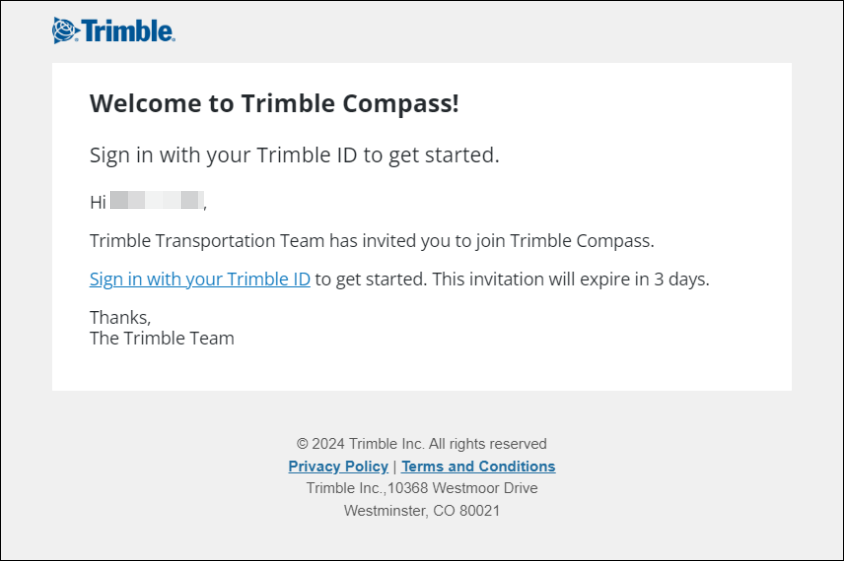This screenshot has width=844, height=561.
Task: Click the 'Hi' greeting word
Action: (98, 202)
